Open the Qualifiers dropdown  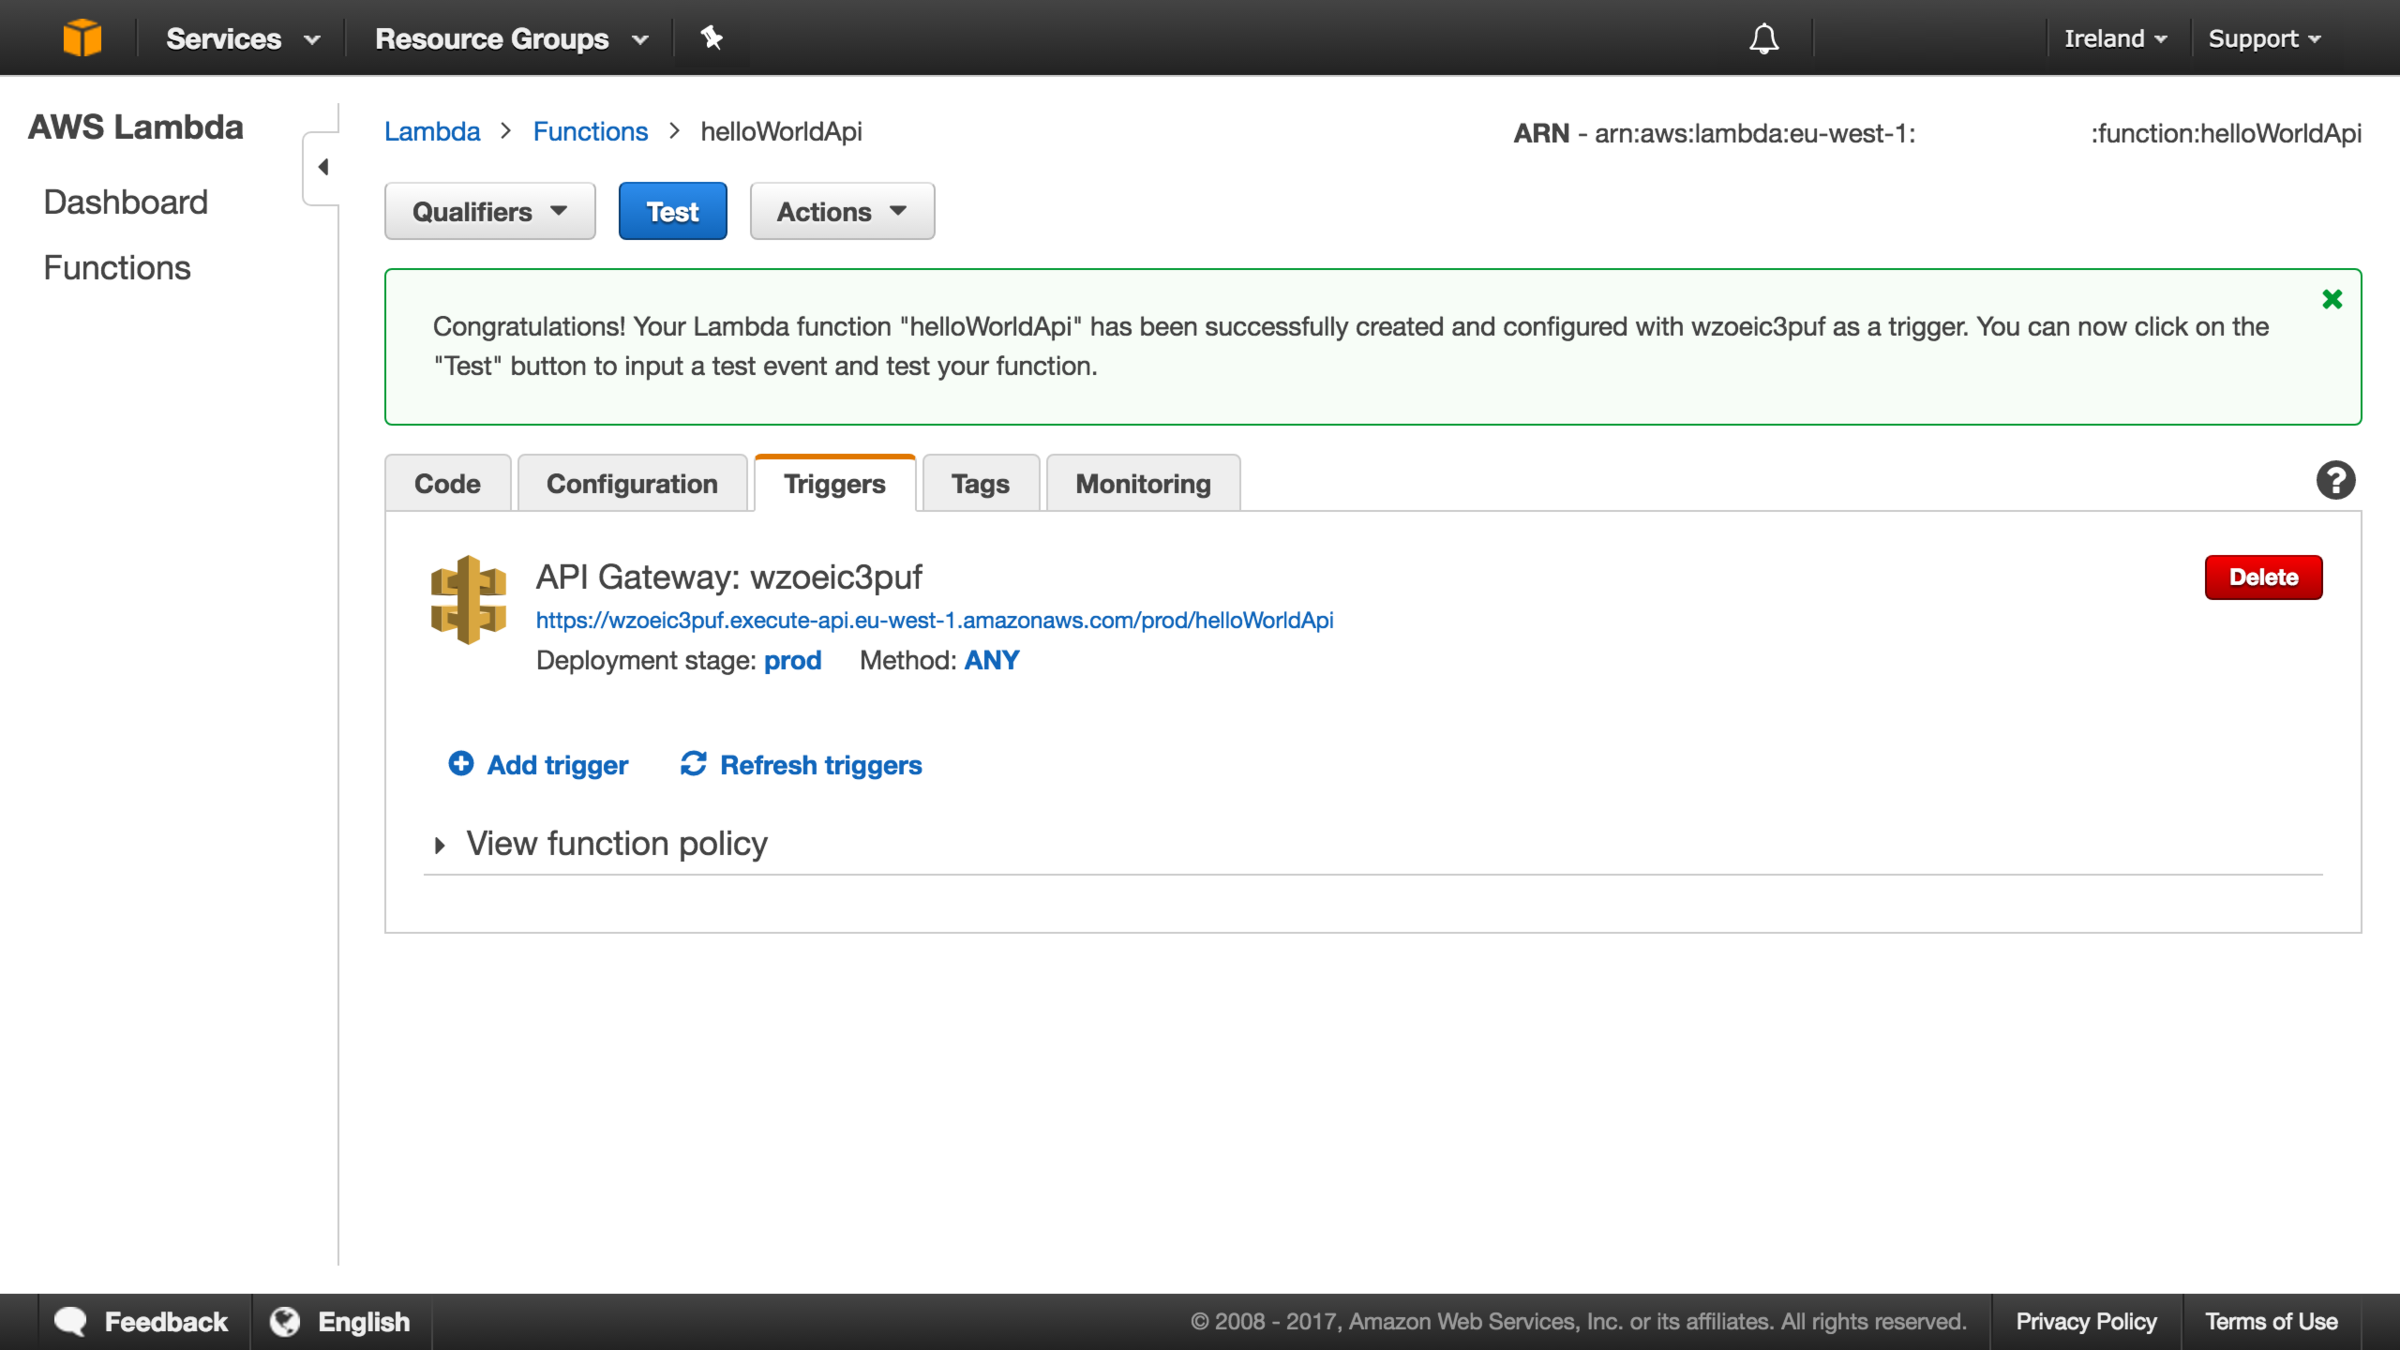coord(489,212)
